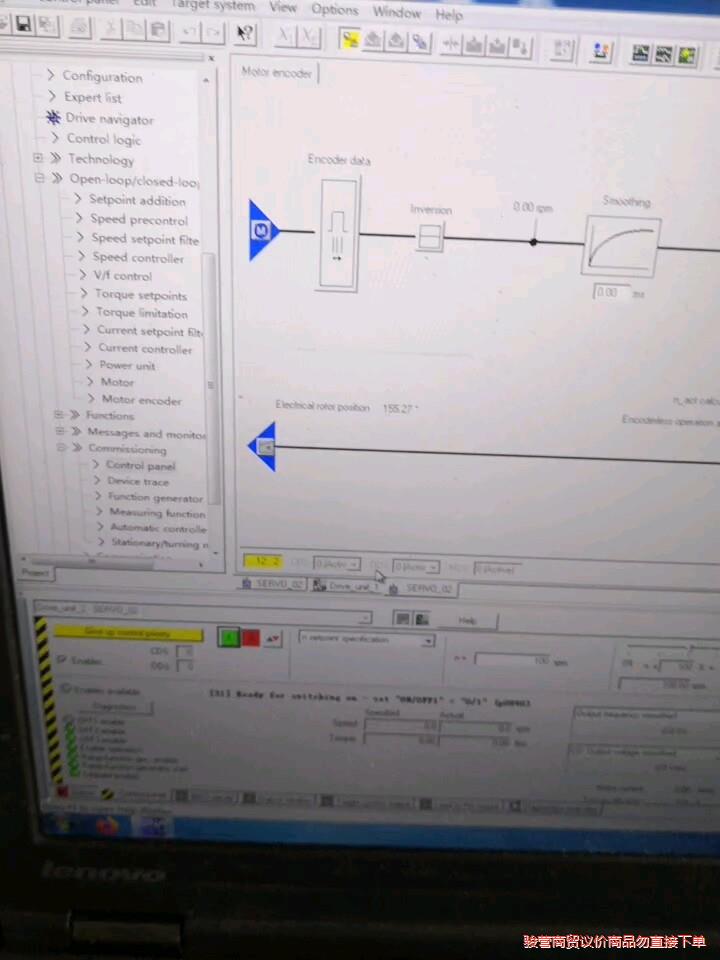Click the third icon right of the yellow one
720x960 pixels.
pyautogui.click(x=419, y=42)
